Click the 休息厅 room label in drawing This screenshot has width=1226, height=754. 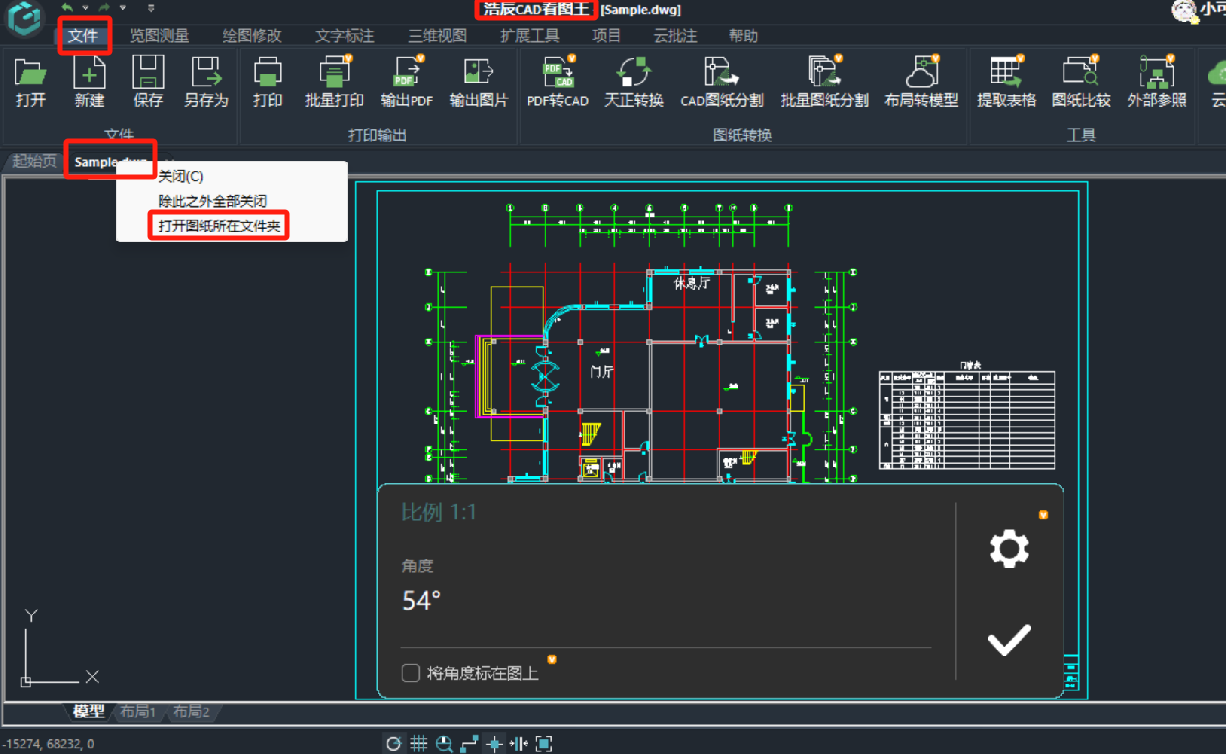[x=690, y=284]
